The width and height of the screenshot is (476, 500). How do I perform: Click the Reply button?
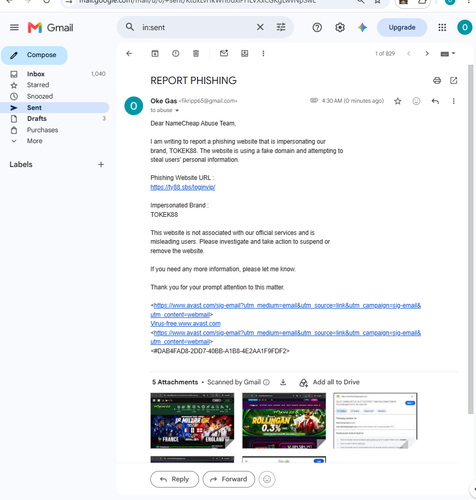pos(175,479)
